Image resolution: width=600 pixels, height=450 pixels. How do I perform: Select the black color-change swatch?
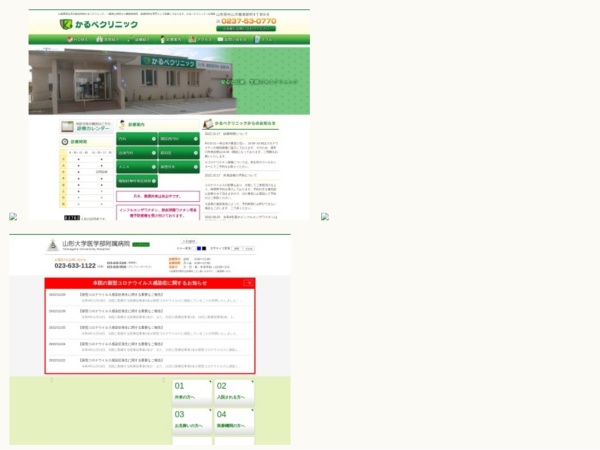coord(204,249)
